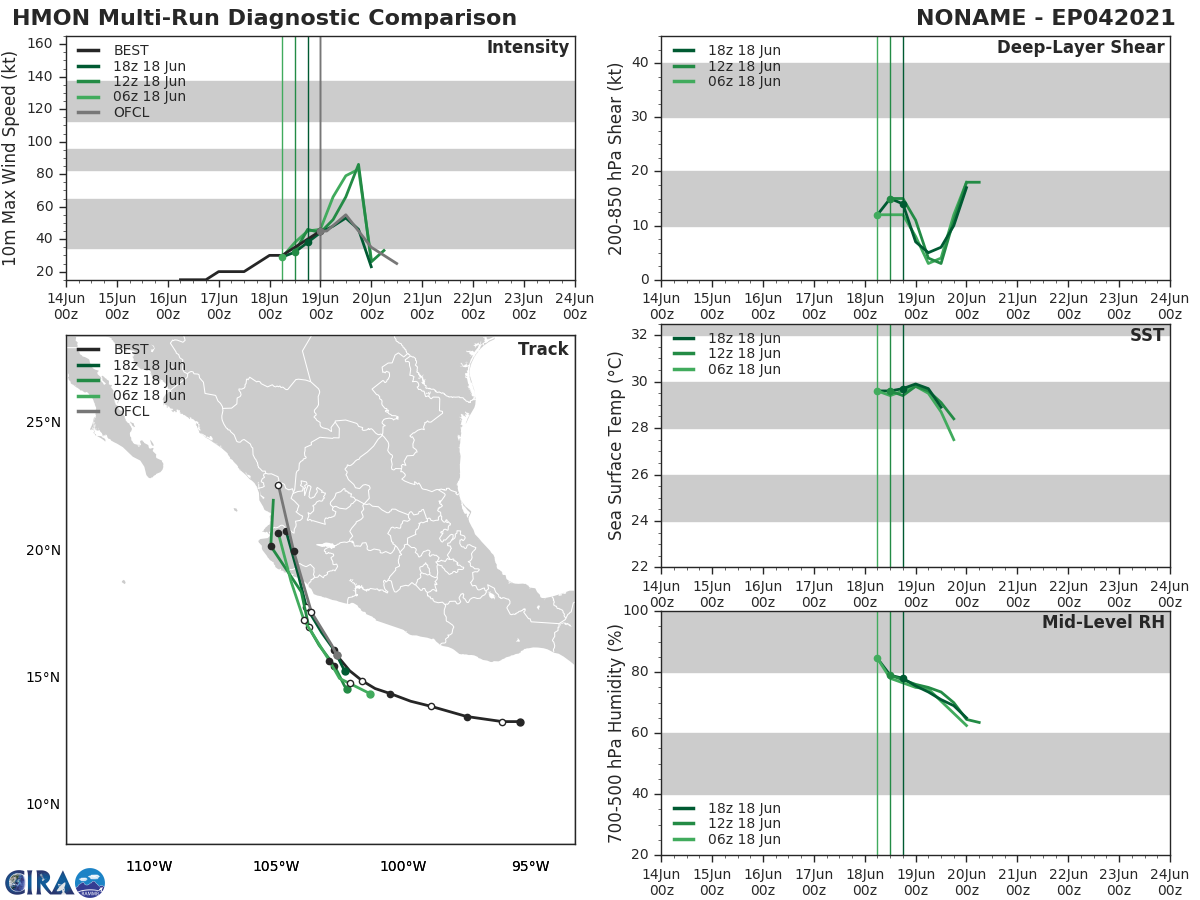Click the Intensity panel title

tap(527, 48)
